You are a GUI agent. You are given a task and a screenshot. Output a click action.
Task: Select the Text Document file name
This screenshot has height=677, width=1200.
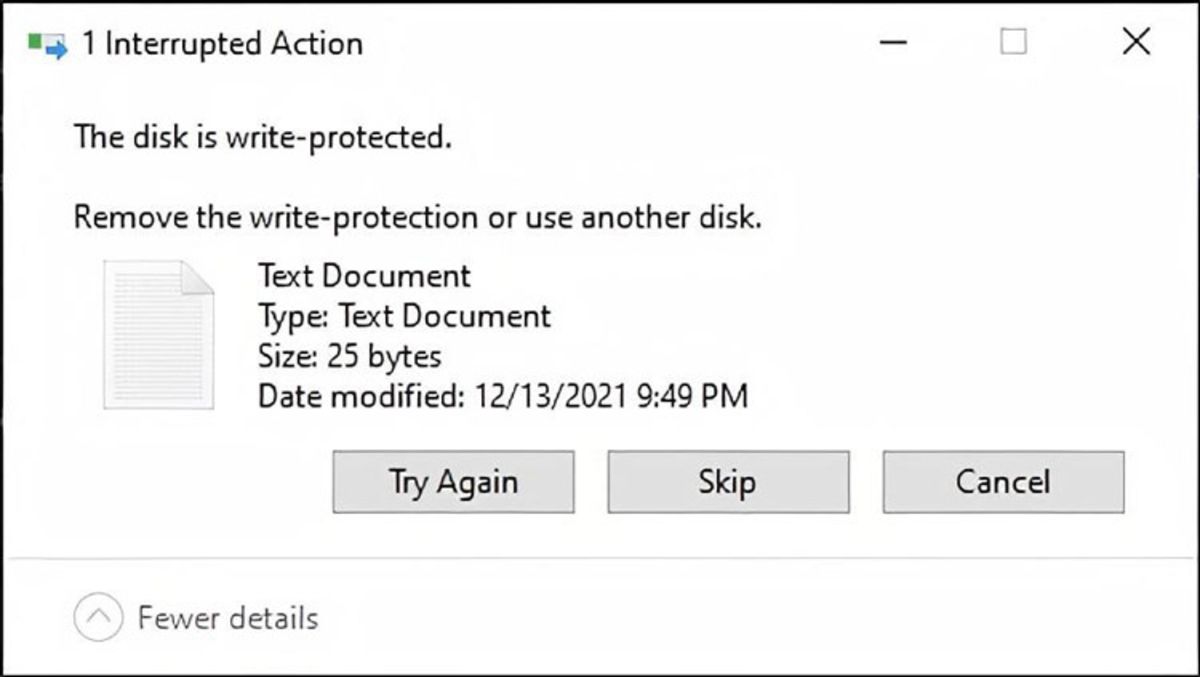coord(363,275)
